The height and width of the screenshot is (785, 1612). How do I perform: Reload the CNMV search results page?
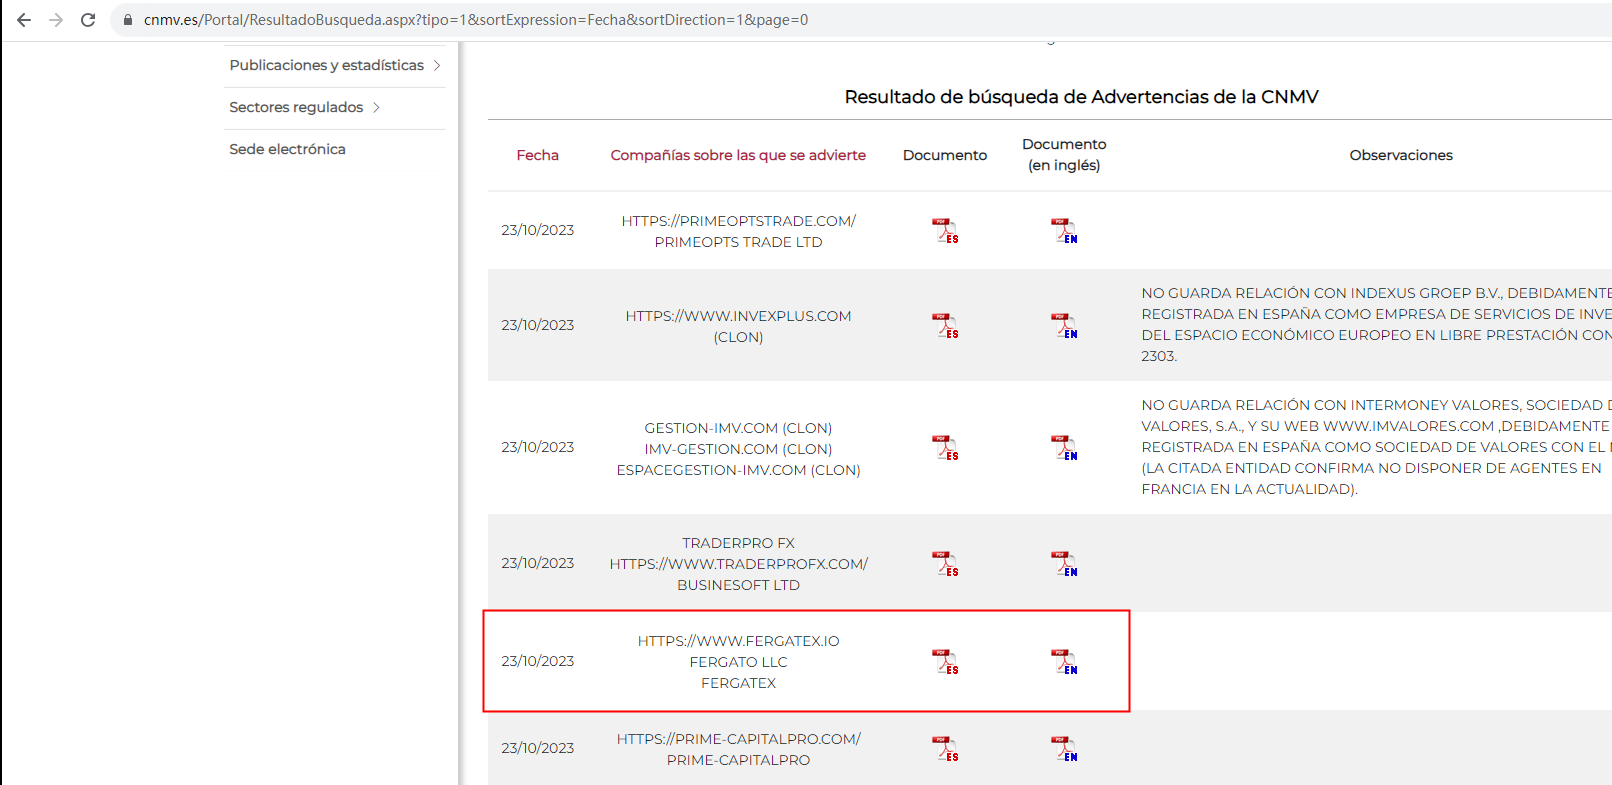[x=88, y=20]
